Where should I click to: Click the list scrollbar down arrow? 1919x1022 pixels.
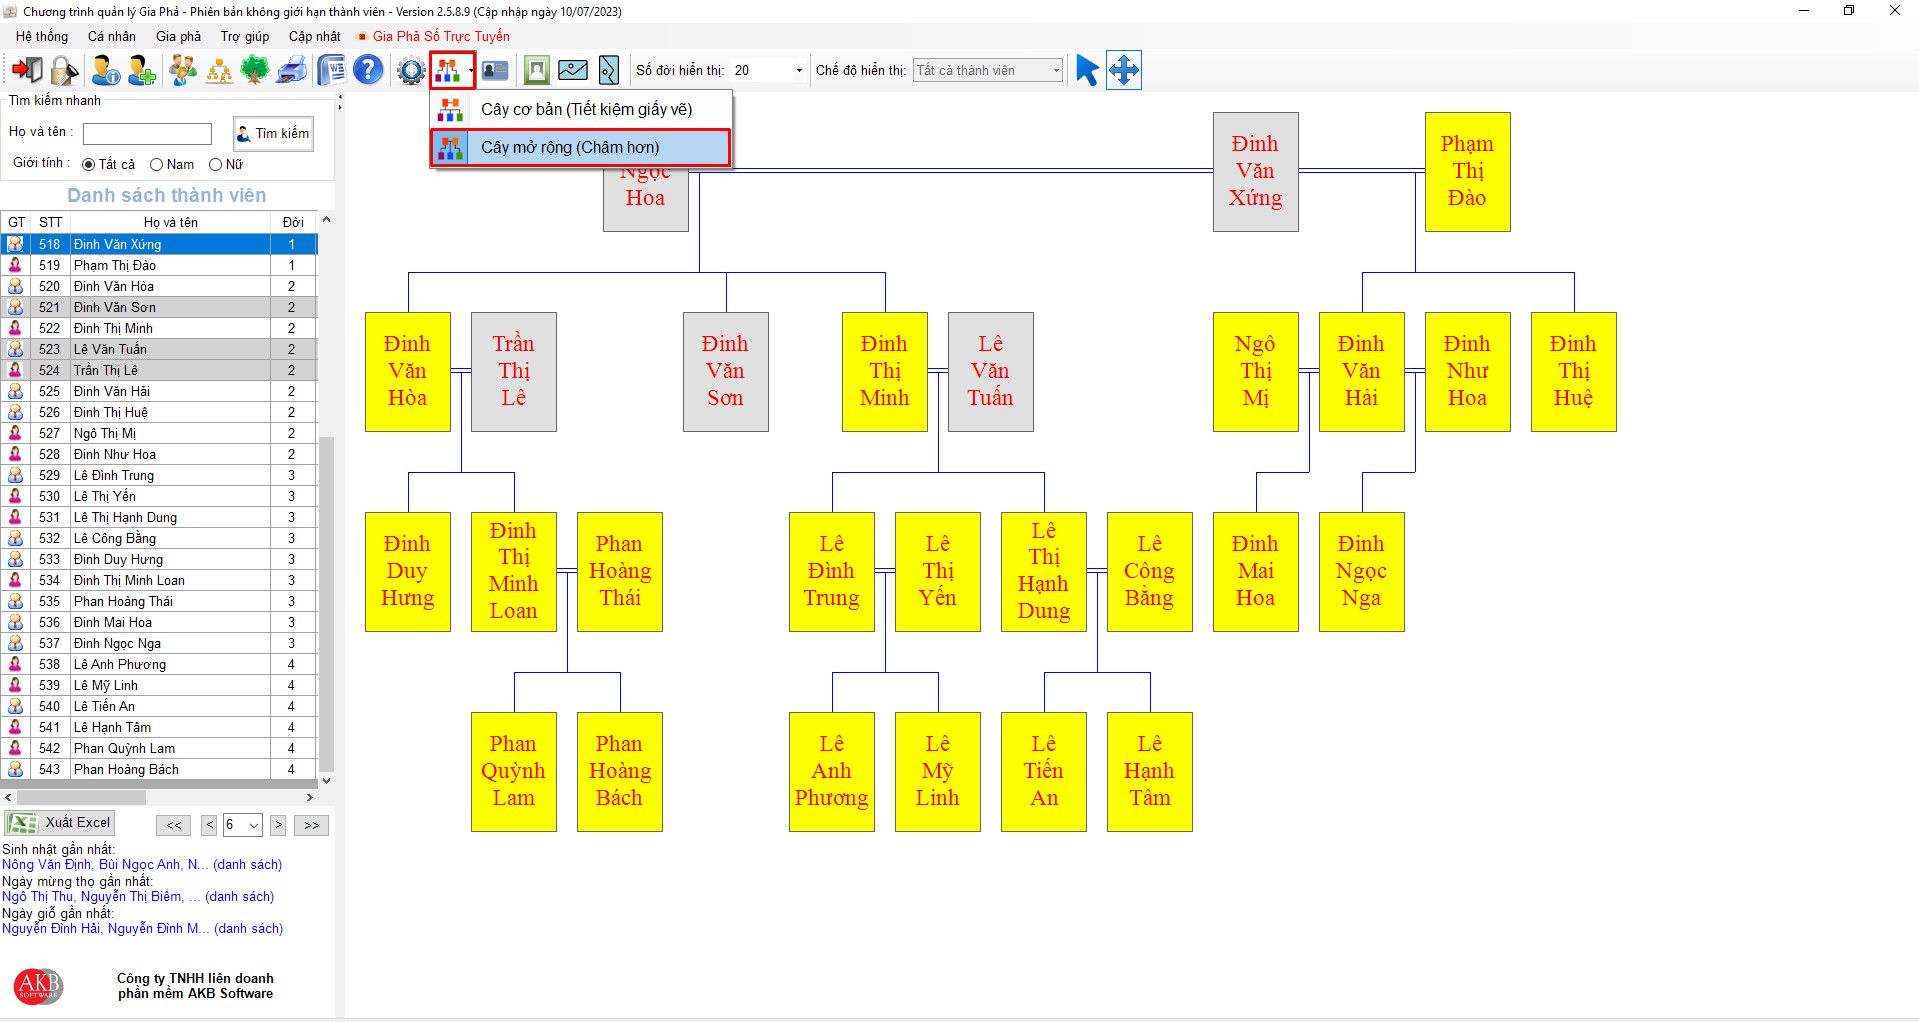326,781
